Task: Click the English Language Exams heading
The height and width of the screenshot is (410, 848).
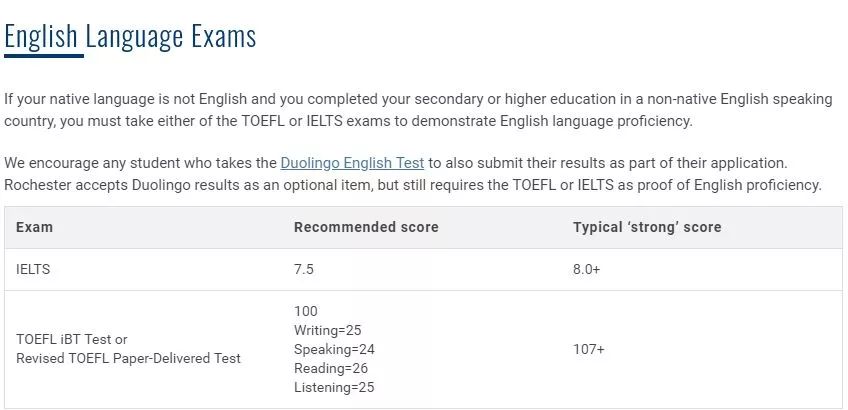Action: point(130,37)
